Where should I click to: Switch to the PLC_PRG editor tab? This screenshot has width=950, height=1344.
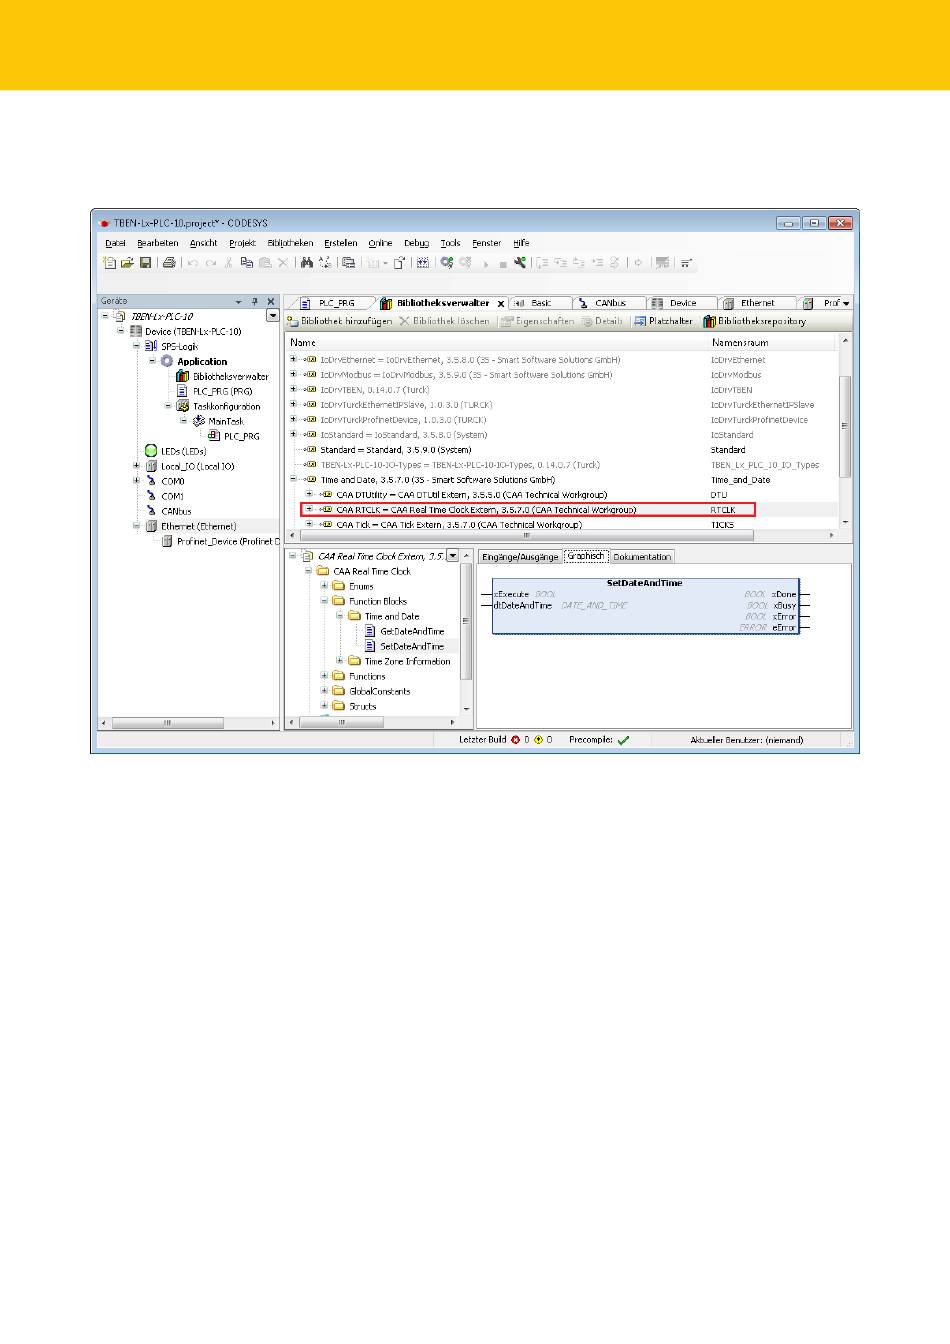pyautogui.click(x=330, y=303)
